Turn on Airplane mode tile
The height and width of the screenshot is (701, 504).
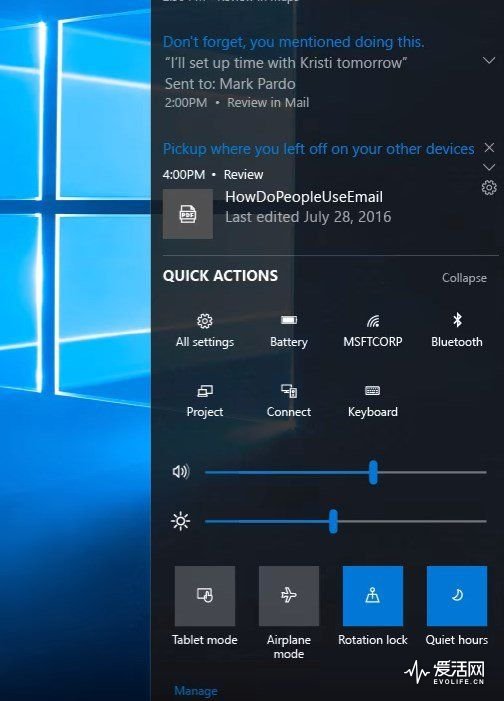289,596
